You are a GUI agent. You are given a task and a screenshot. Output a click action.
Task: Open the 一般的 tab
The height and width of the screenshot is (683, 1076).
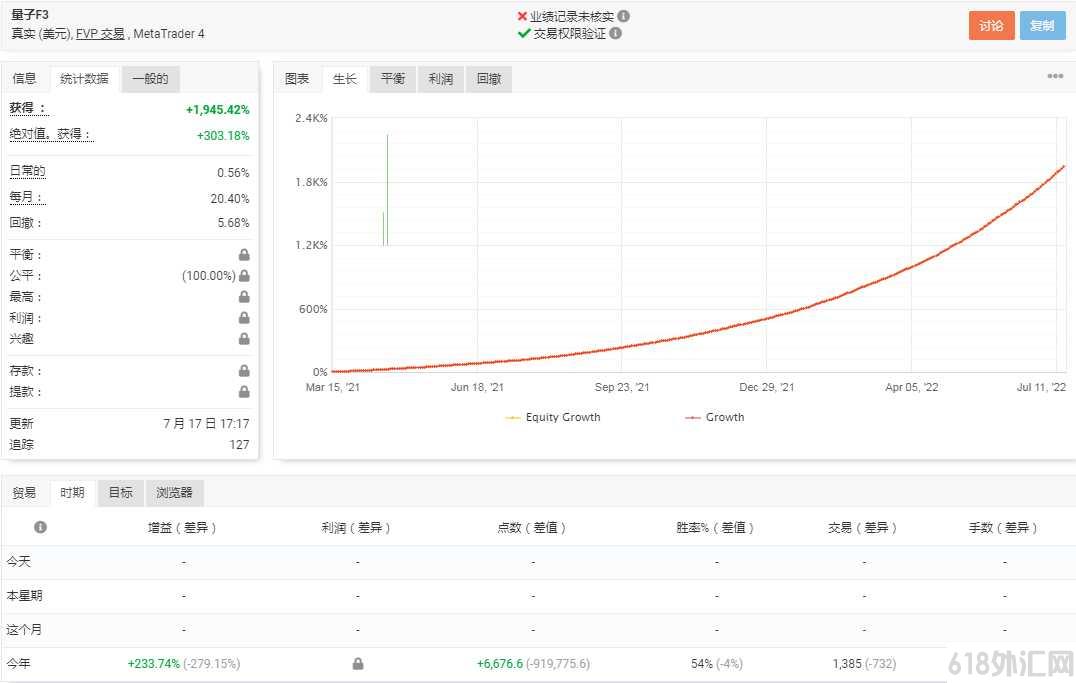[150, 79]
